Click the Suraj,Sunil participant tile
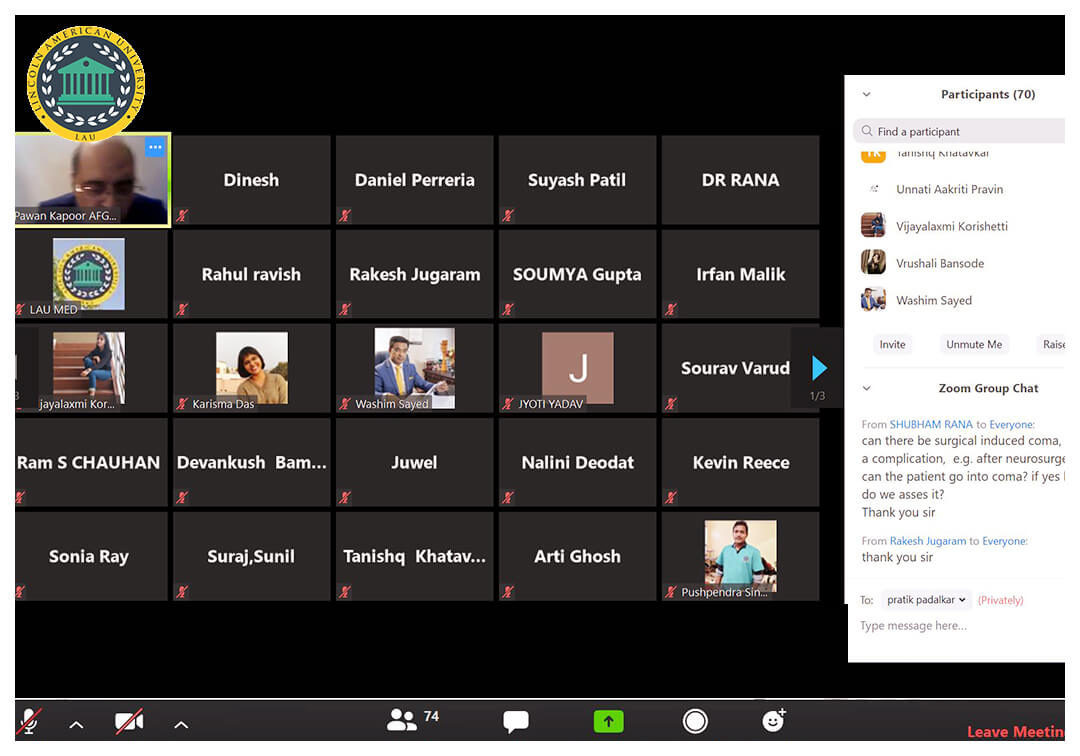This screenshot has height=756, width=1080. click(x=251, y=556)
